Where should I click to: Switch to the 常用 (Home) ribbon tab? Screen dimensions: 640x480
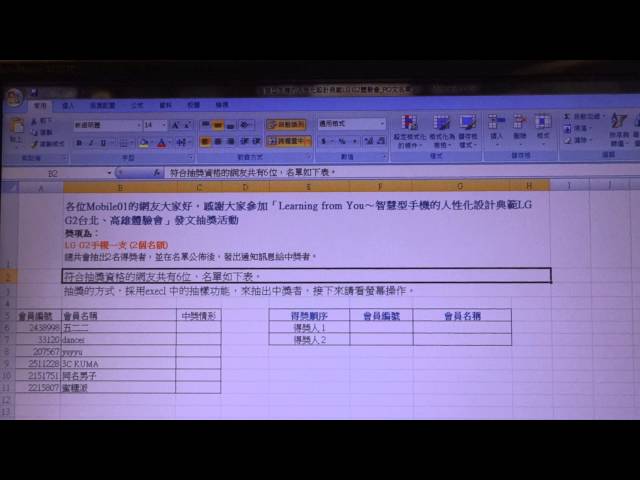point(40,106)
